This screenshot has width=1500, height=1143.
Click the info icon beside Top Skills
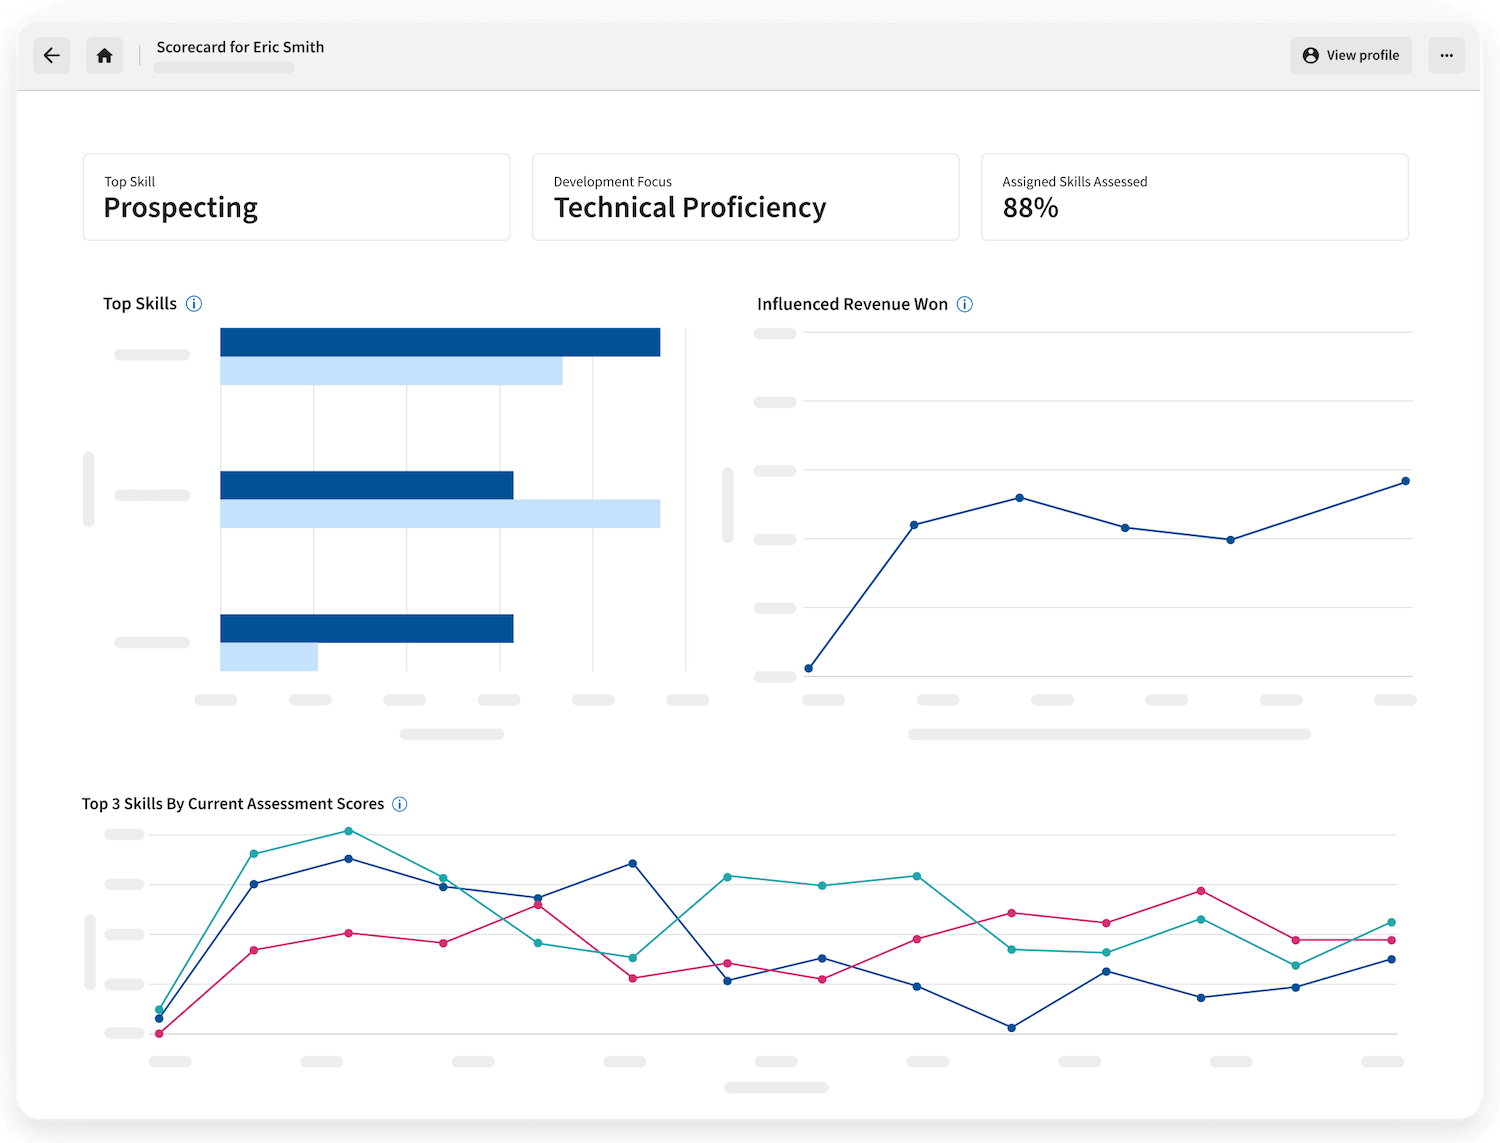point(194,304)
